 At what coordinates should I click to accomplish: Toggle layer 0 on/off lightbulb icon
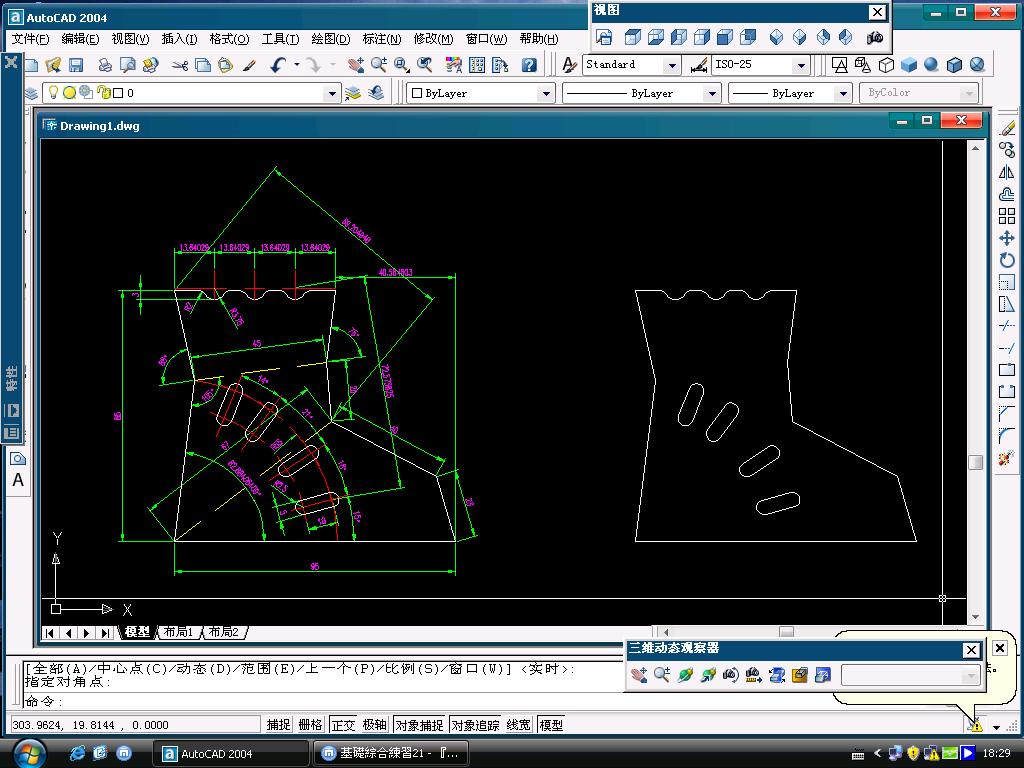click(54, 93)
